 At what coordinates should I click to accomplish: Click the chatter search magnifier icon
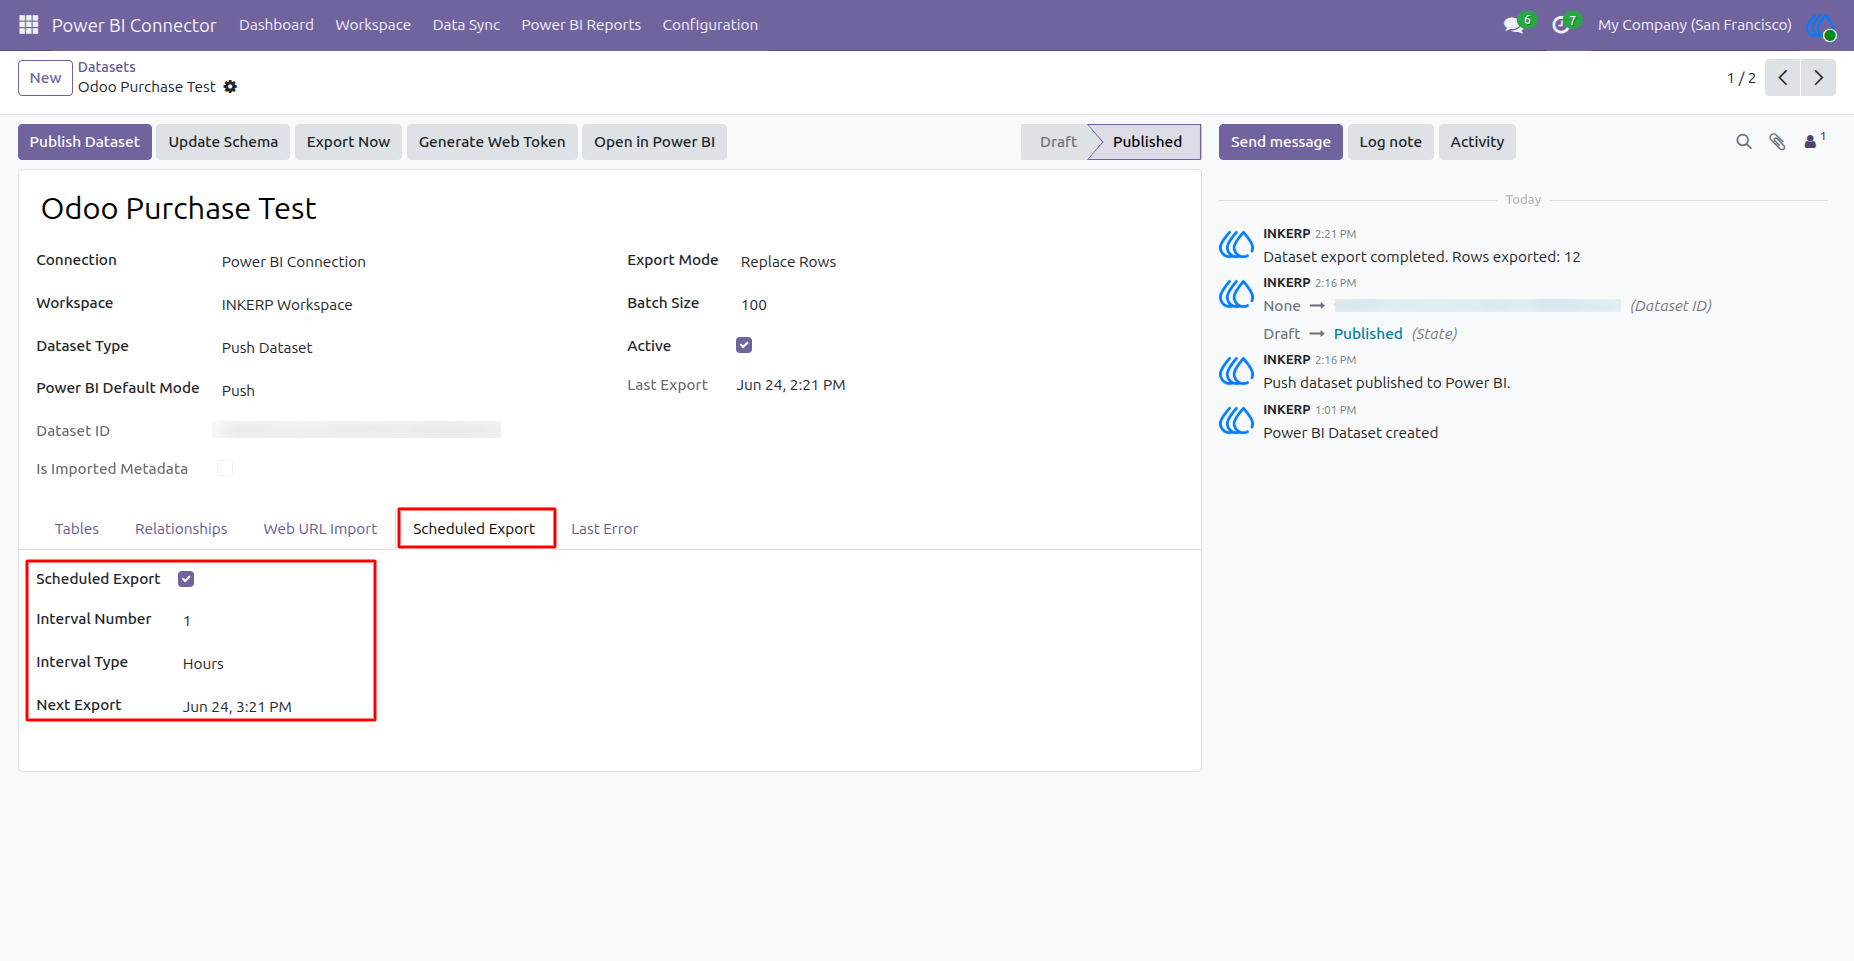(1744, 142)
